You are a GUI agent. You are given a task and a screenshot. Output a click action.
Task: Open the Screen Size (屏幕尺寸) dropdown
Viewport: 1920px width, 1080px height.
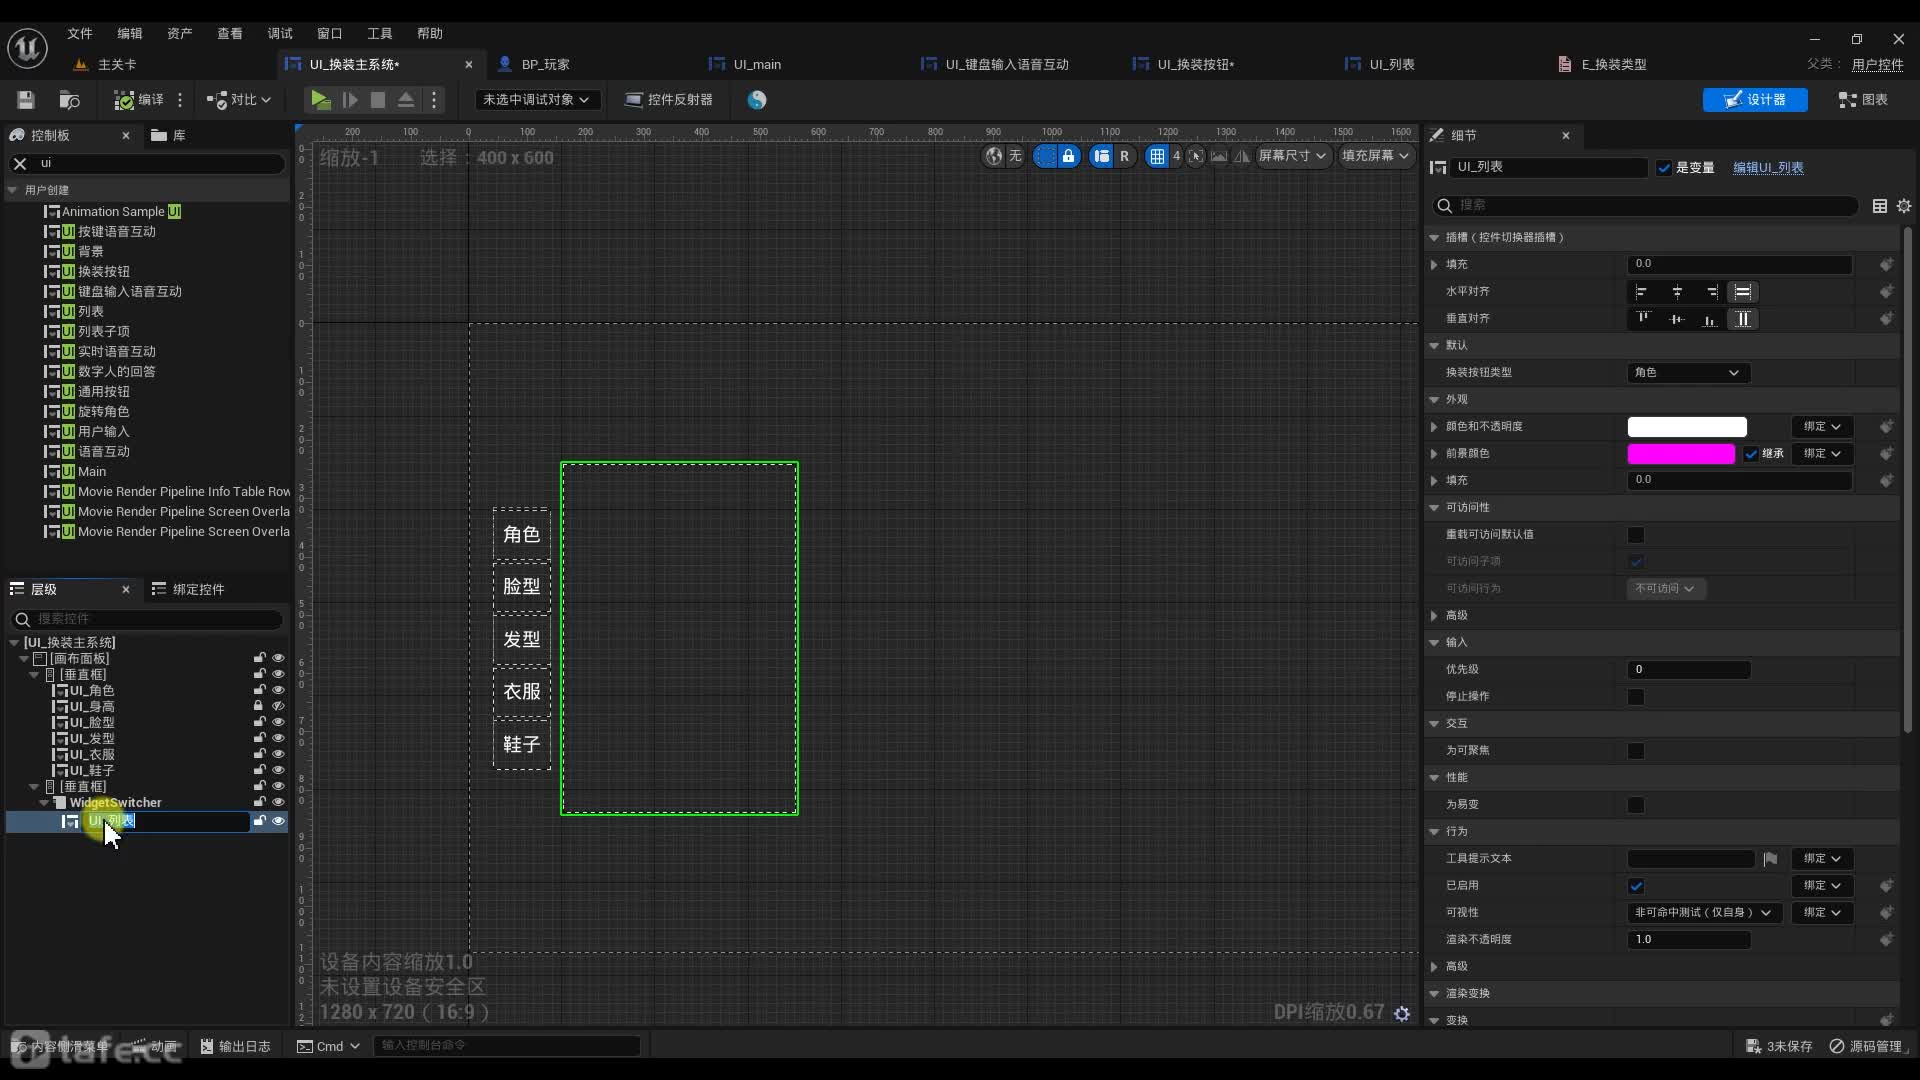[1292, 156]
